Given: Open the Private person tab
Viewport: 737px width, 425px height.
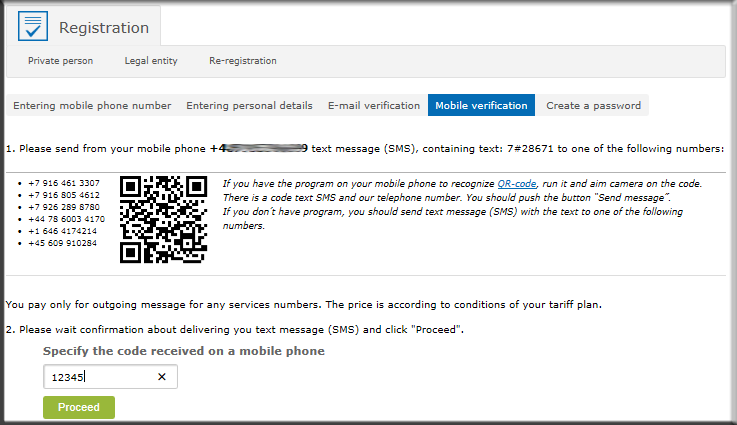Looking at the screenshot, I should [x=61, y=61].
